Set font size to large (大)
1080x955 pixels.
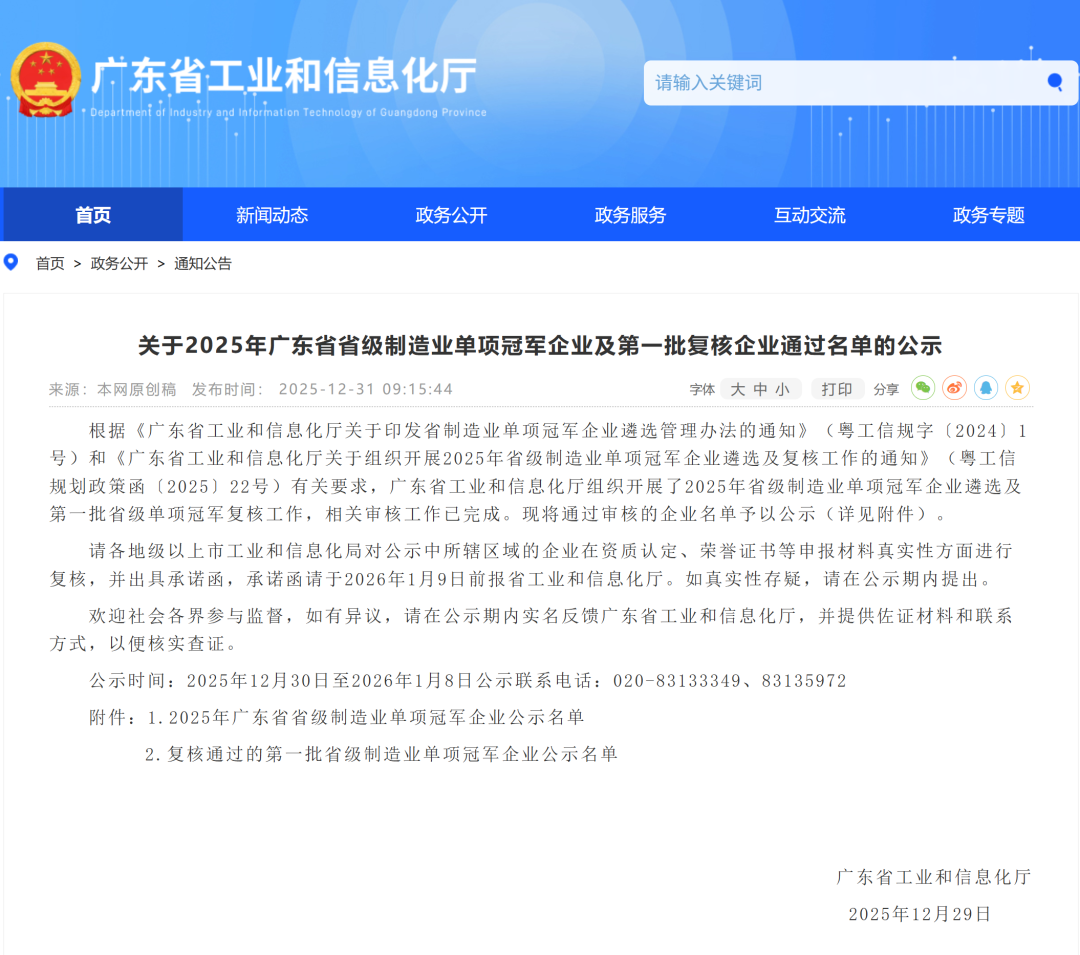[x=738, y=389]
